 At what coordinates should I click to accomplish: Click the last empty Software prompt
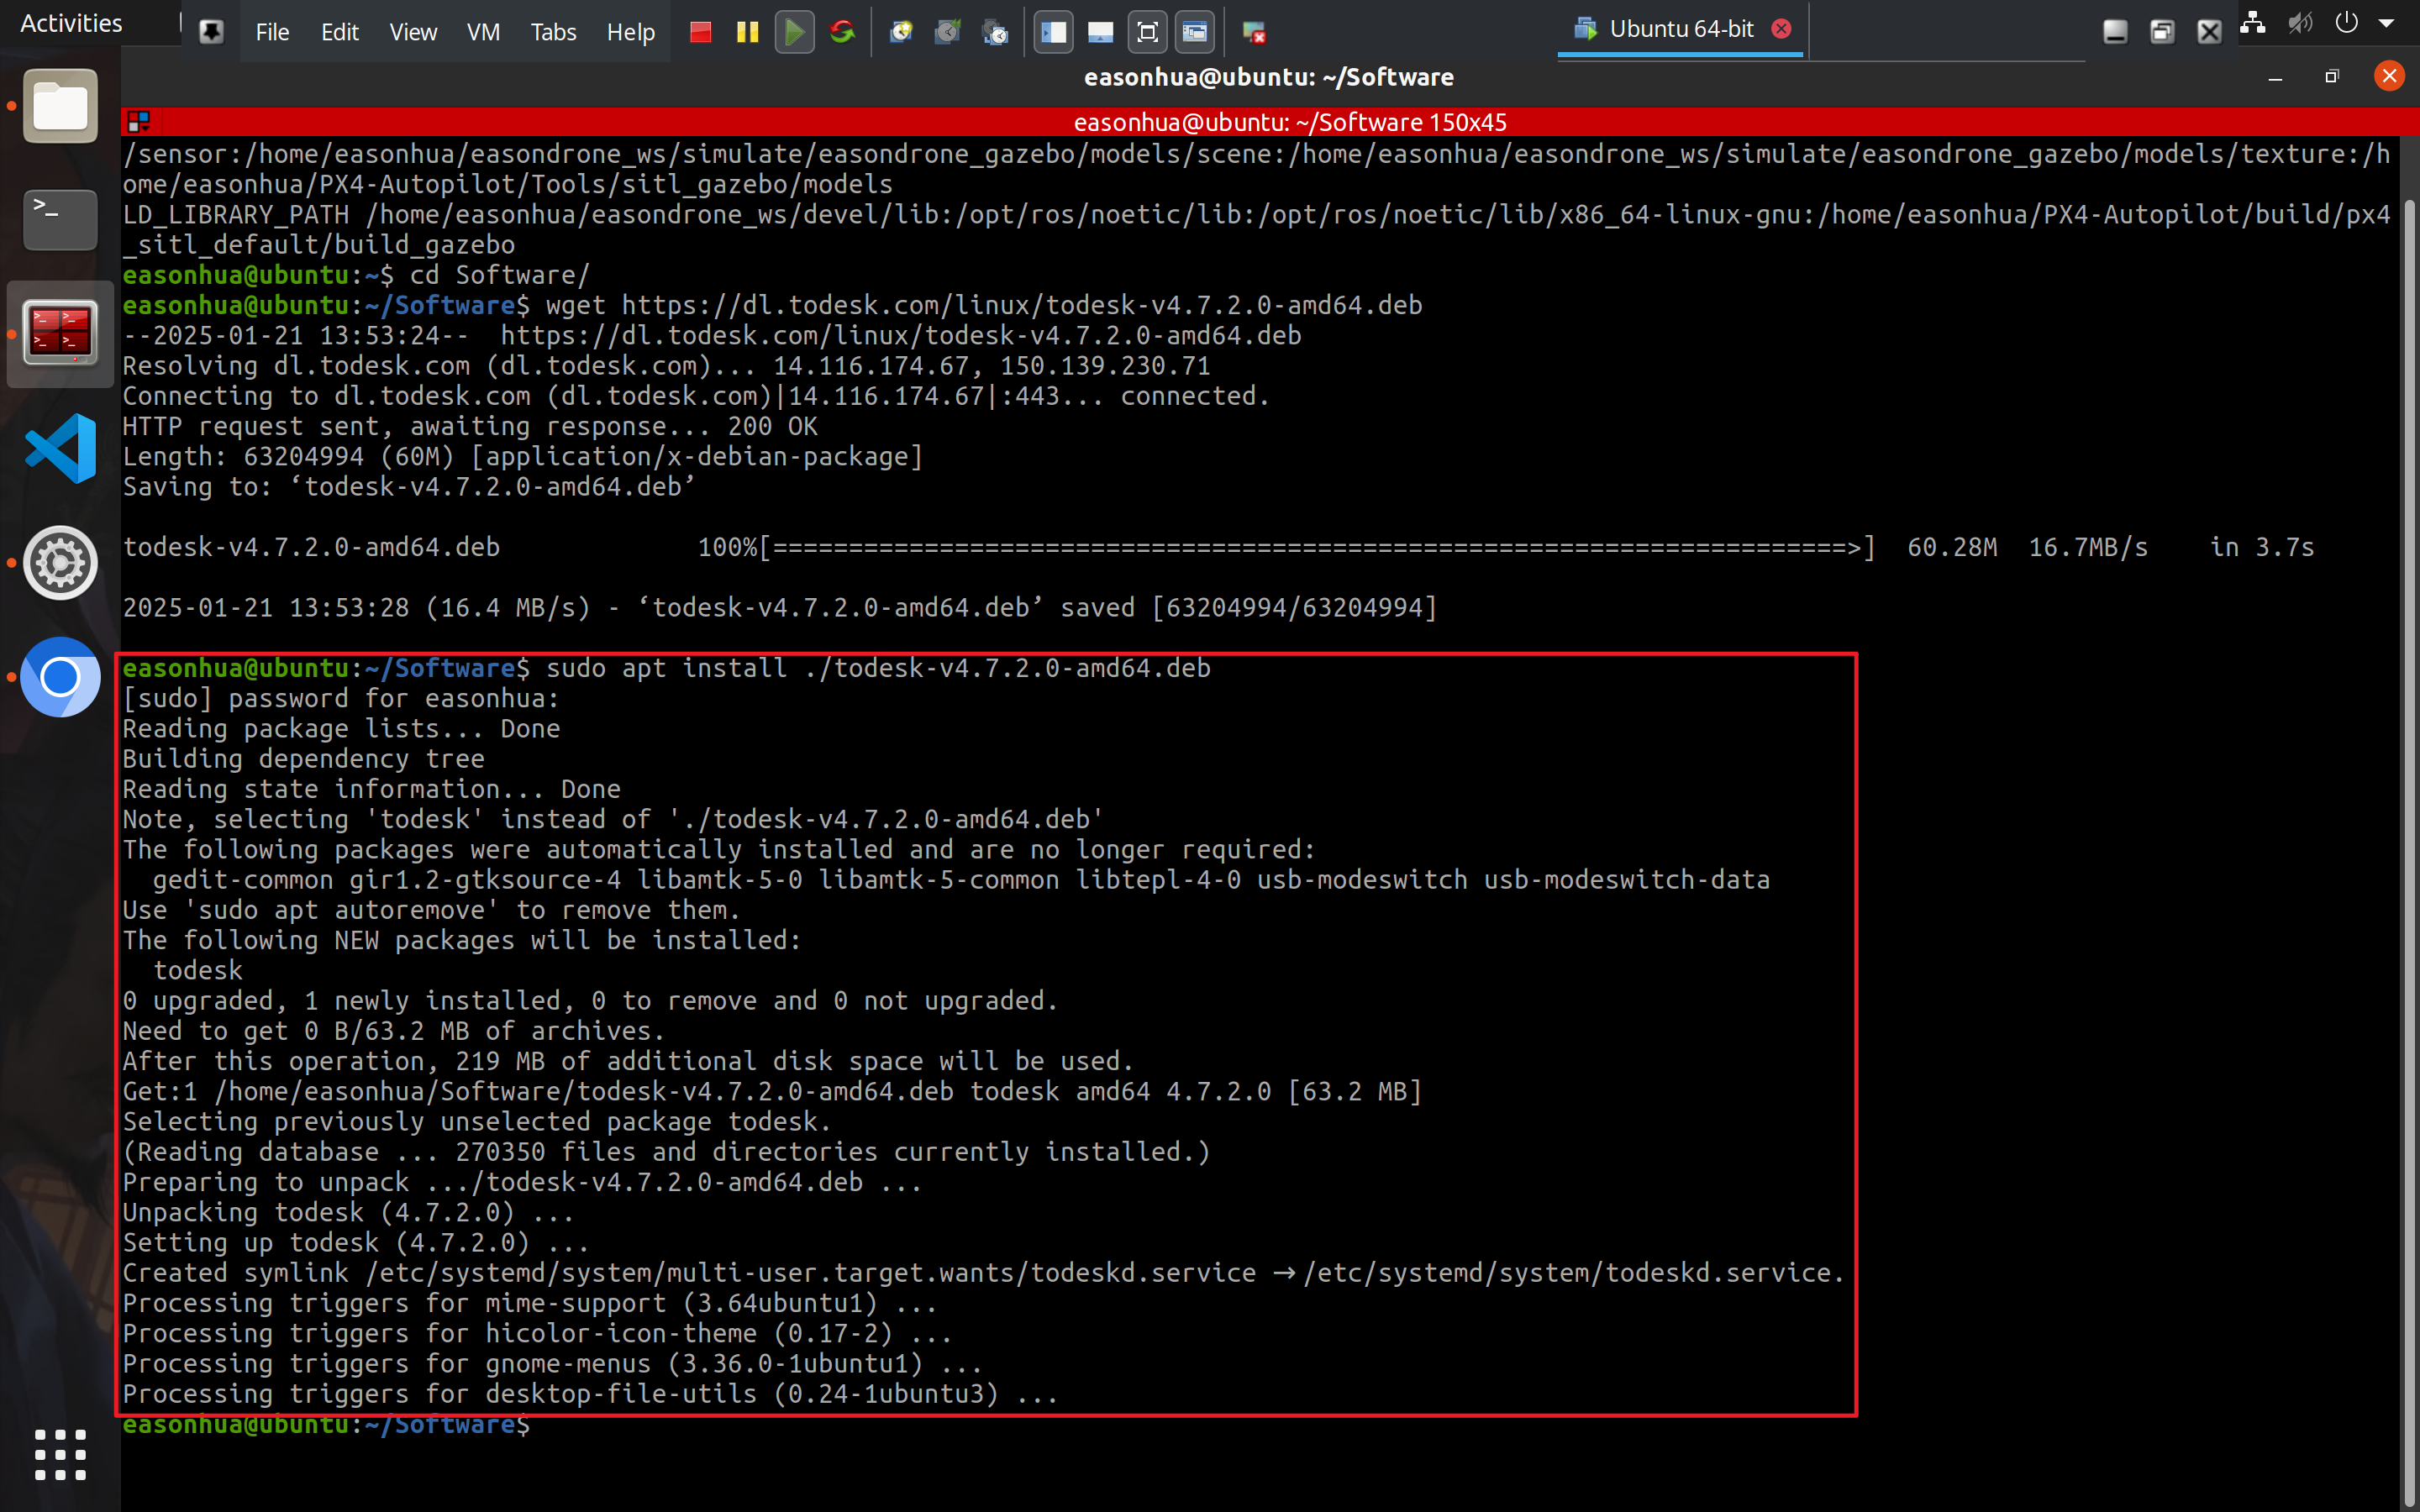tap(326, 1426)
